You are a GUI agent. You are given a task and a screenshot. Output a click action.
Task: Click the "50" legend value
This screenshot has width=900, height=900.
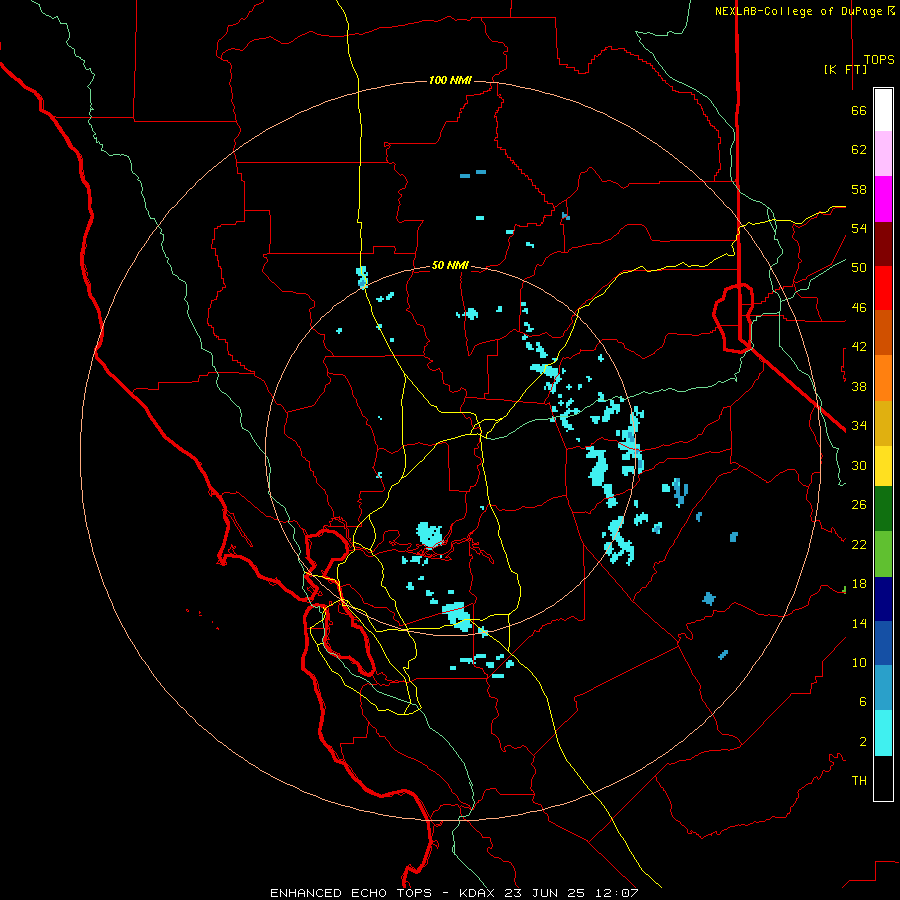[x=859, y=268]
